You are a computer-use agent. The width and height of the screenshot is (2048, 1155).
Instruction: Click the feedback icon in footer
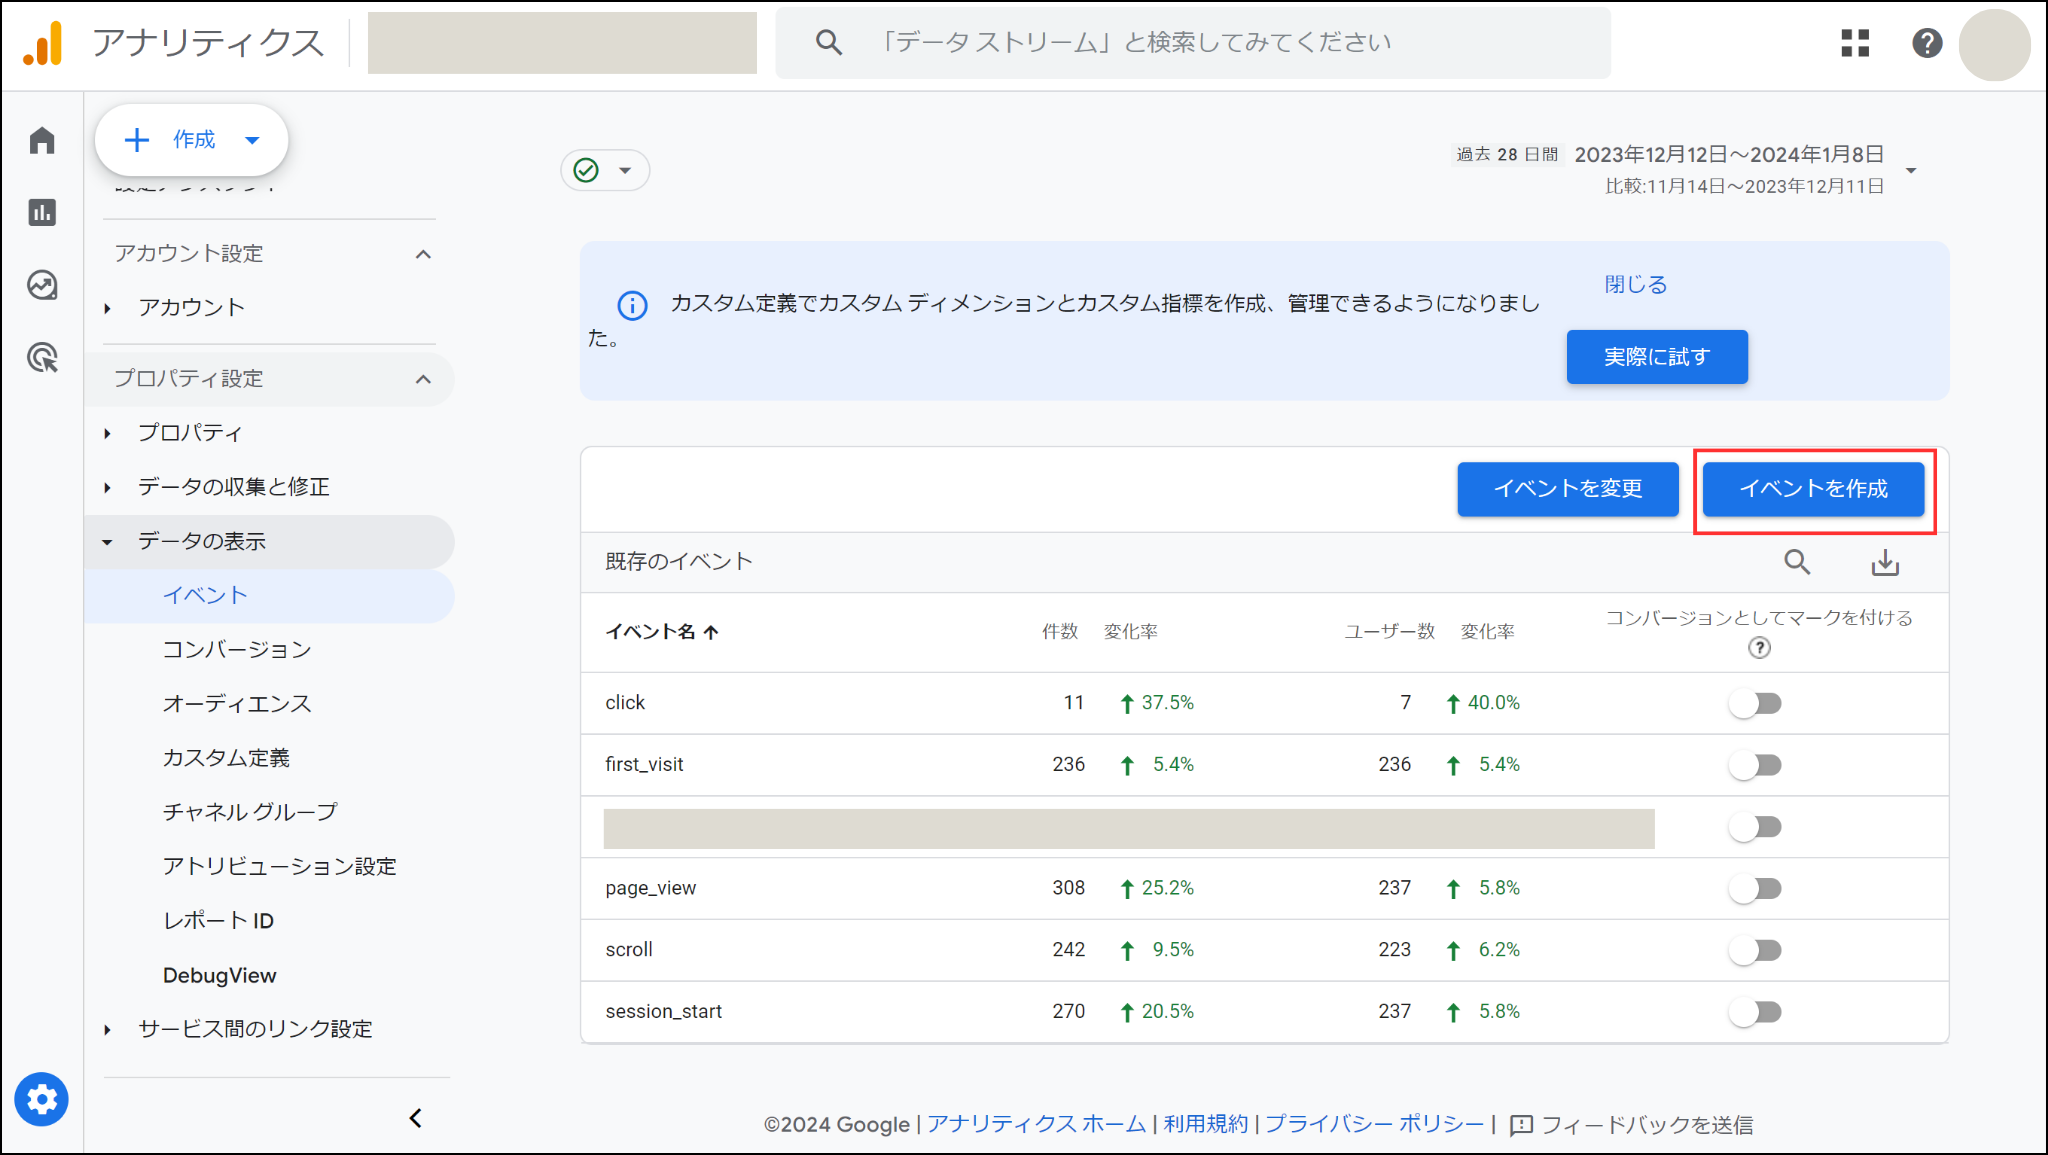pos(1520,1125)
